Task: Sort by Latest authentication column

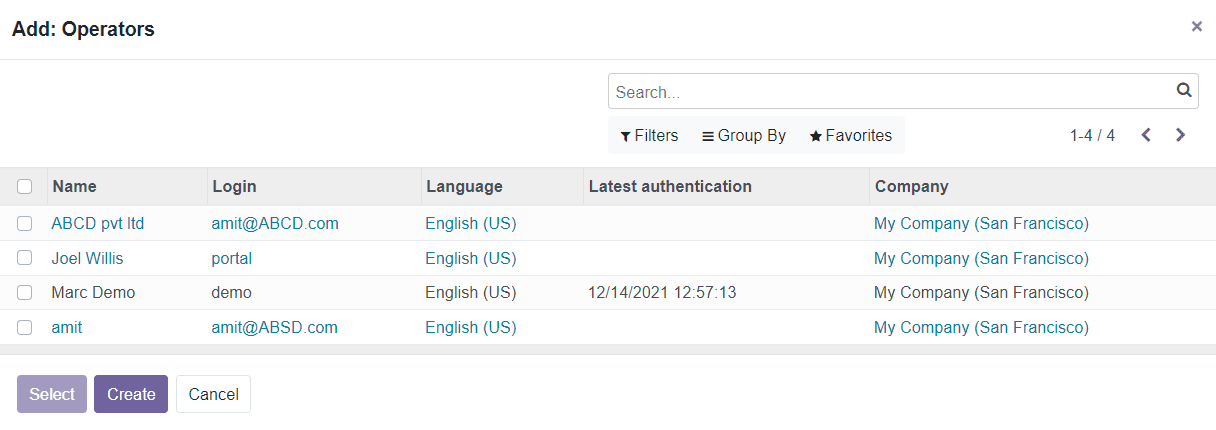Action: click(670, 186)
